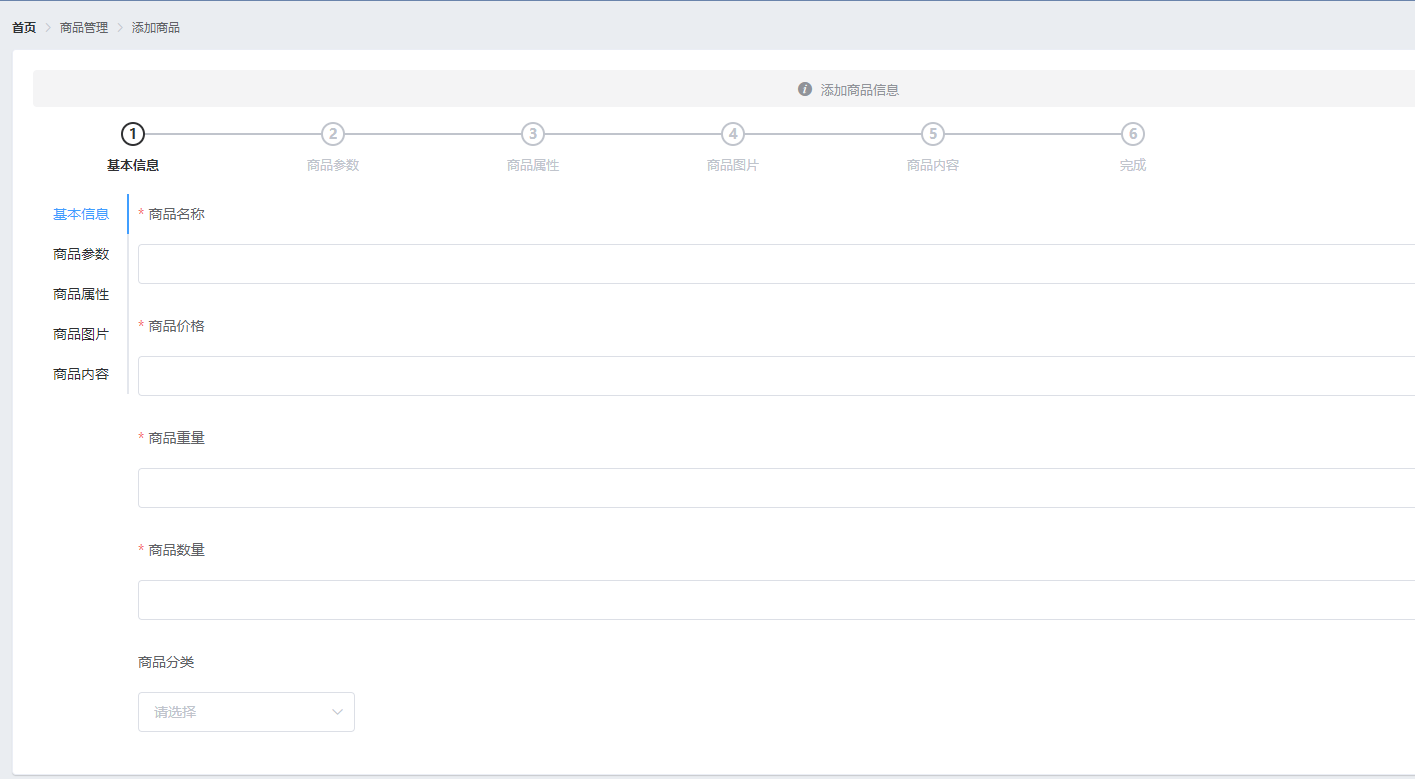
Task: Switch to the 商品内容 side tab
Action: click(81, 374)
